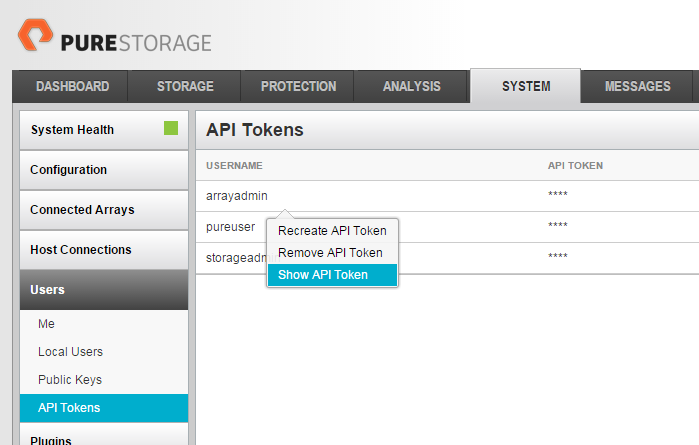Click the API Tokens panel heading
The width and height of the screenshot is (699, 445).
[x=255, y=130]
